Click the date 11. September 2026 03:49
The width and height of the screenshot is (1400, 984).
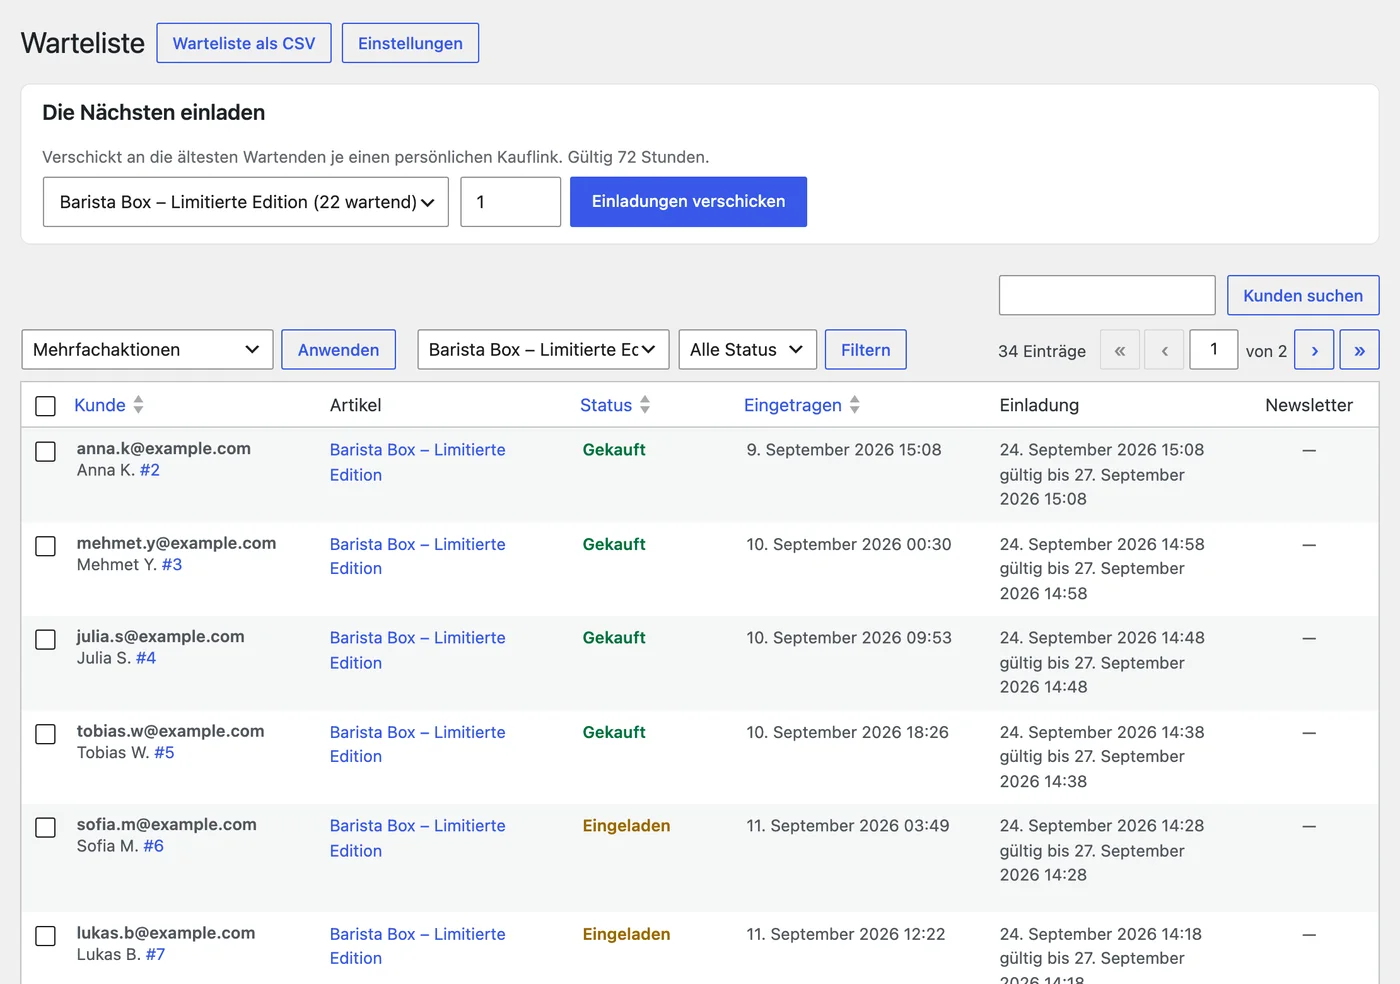848,826
